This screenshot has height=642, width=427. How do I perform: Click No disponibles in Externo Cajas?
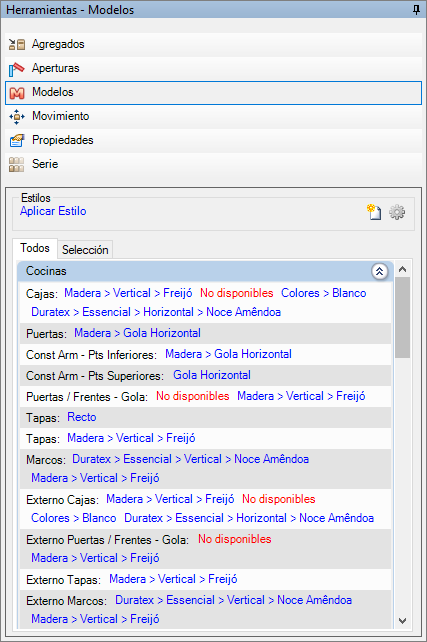click(x=278, y=499)
